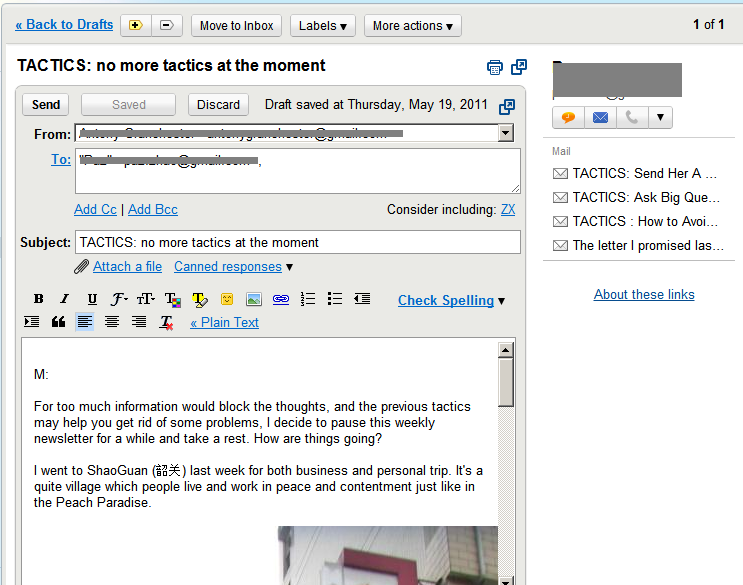Click the blockquote icon
Screen dimensions: 743x585
58,322
